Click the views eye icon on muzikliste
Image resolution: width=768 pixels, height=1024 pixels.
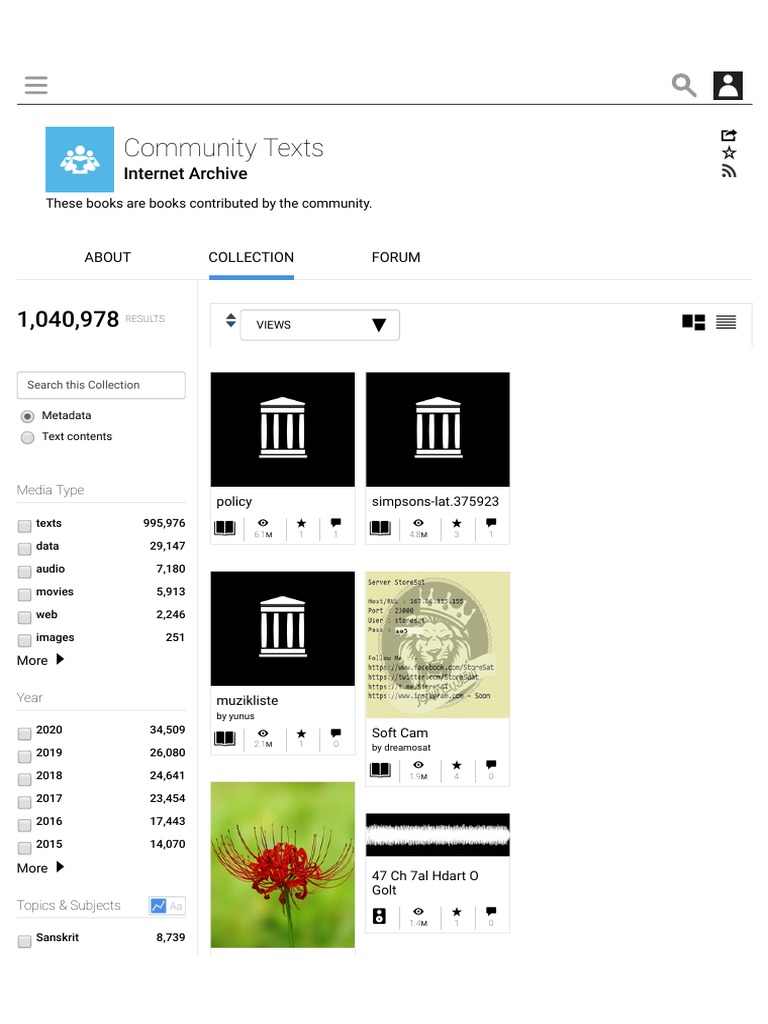(263, 733)
